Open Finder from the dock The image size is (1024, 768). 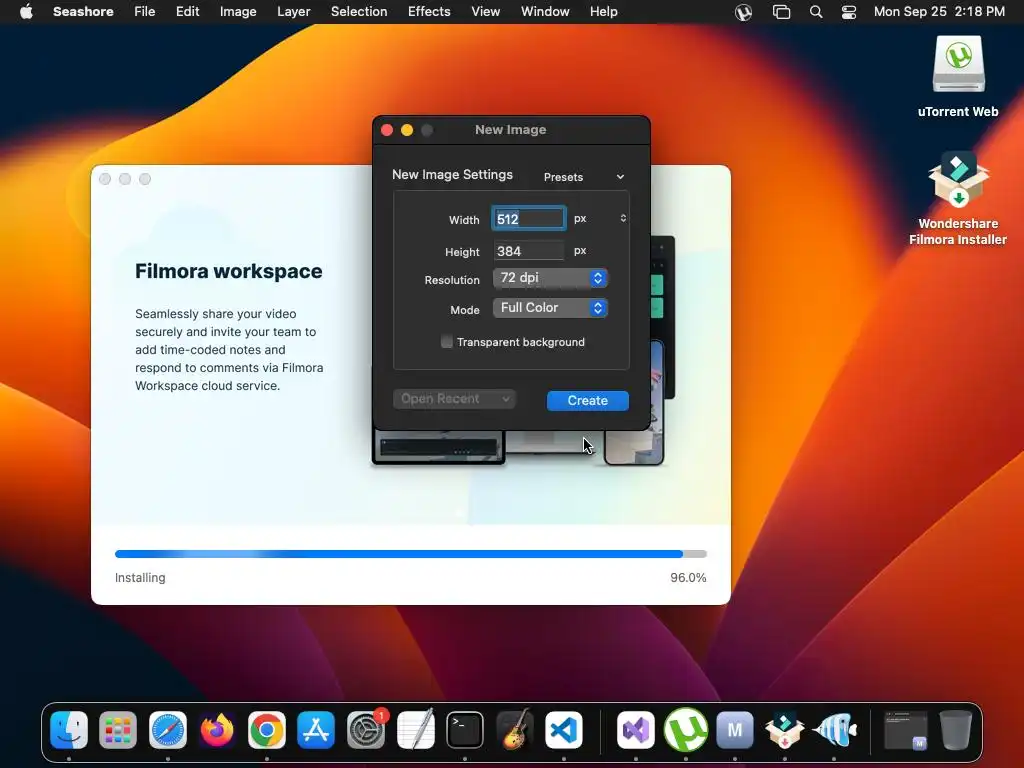(69, 729)
